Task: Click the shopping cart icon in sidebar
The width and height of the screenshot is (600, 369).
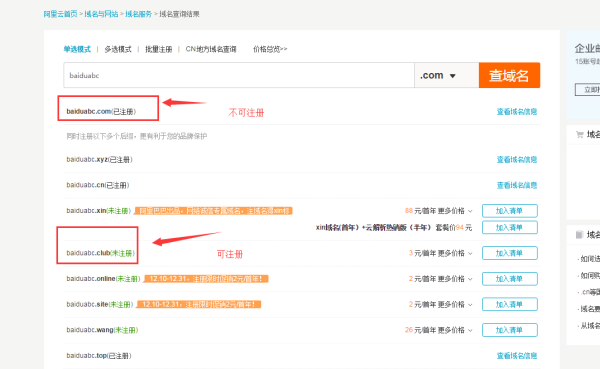Action: point(580,134)
